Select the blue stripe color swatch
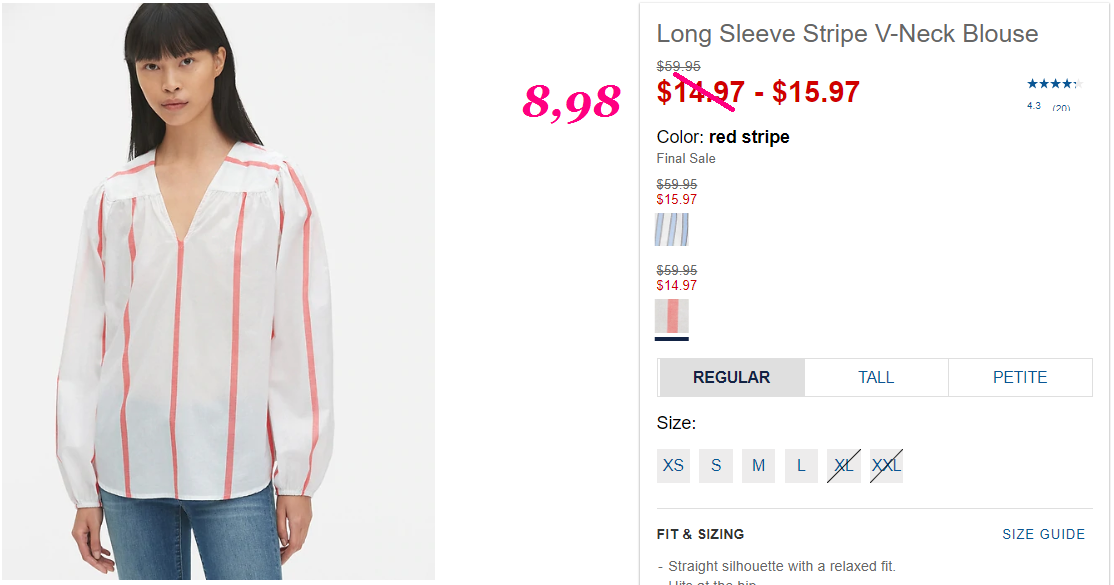This screenshot has height=585, width=1114. 671,230
